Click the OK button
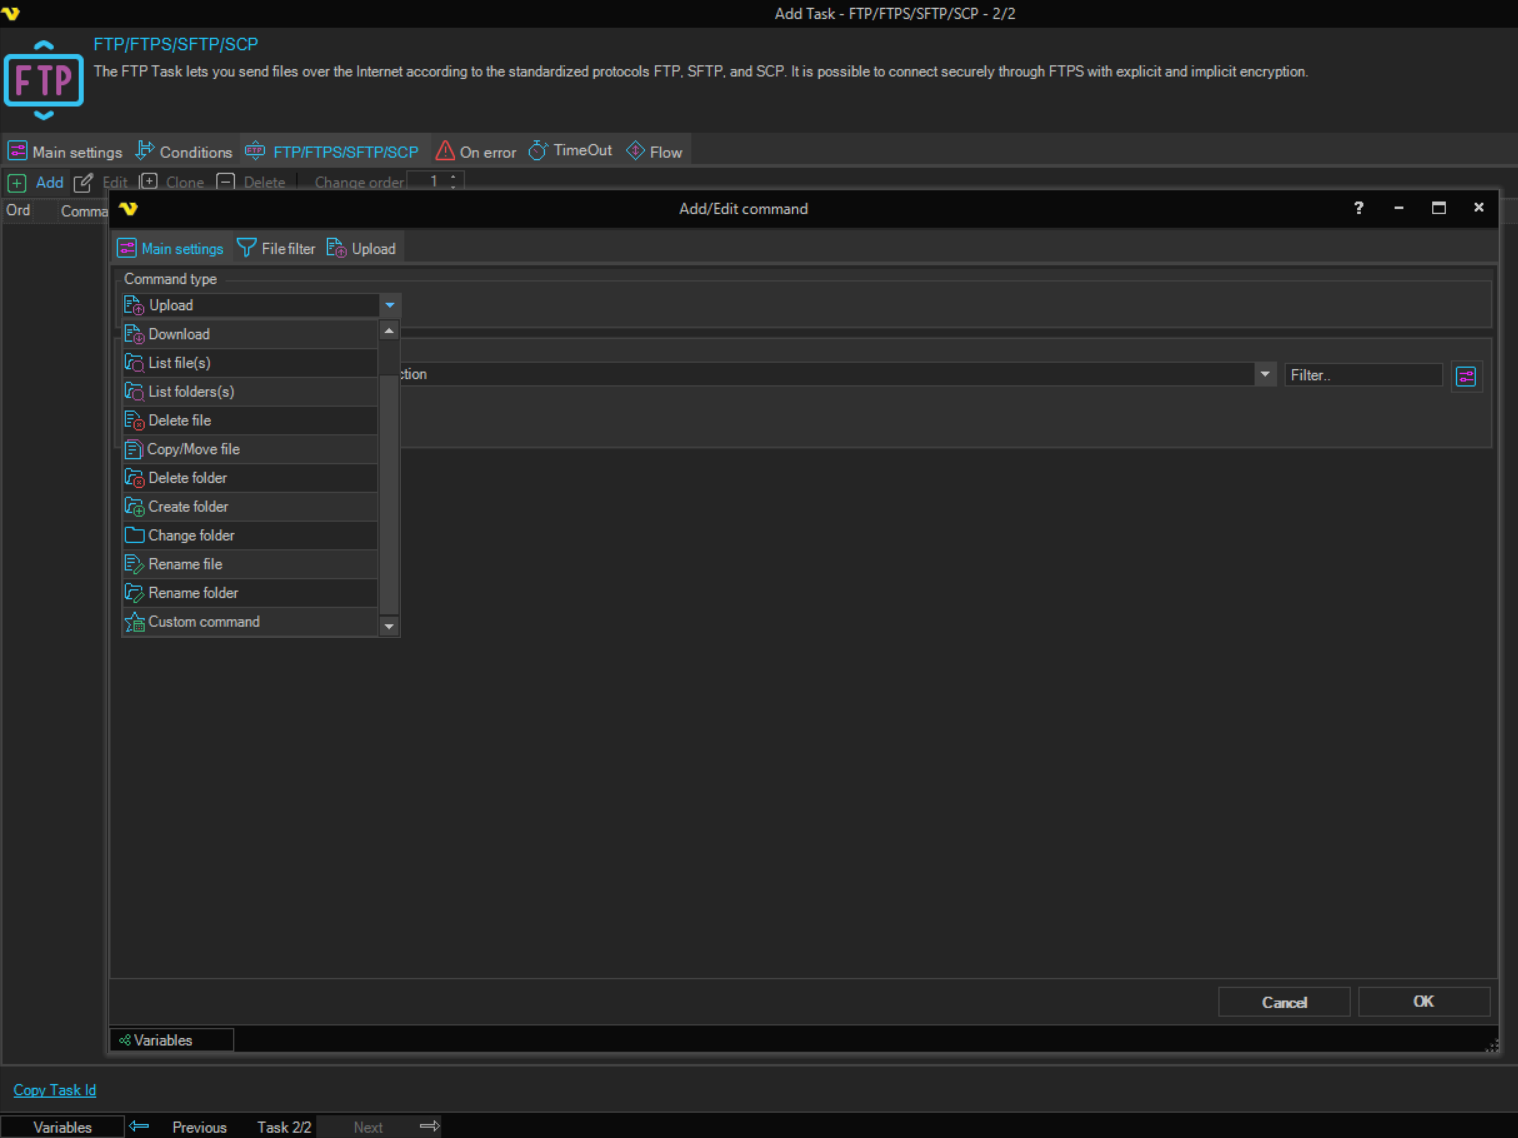 [1424, 1001]
